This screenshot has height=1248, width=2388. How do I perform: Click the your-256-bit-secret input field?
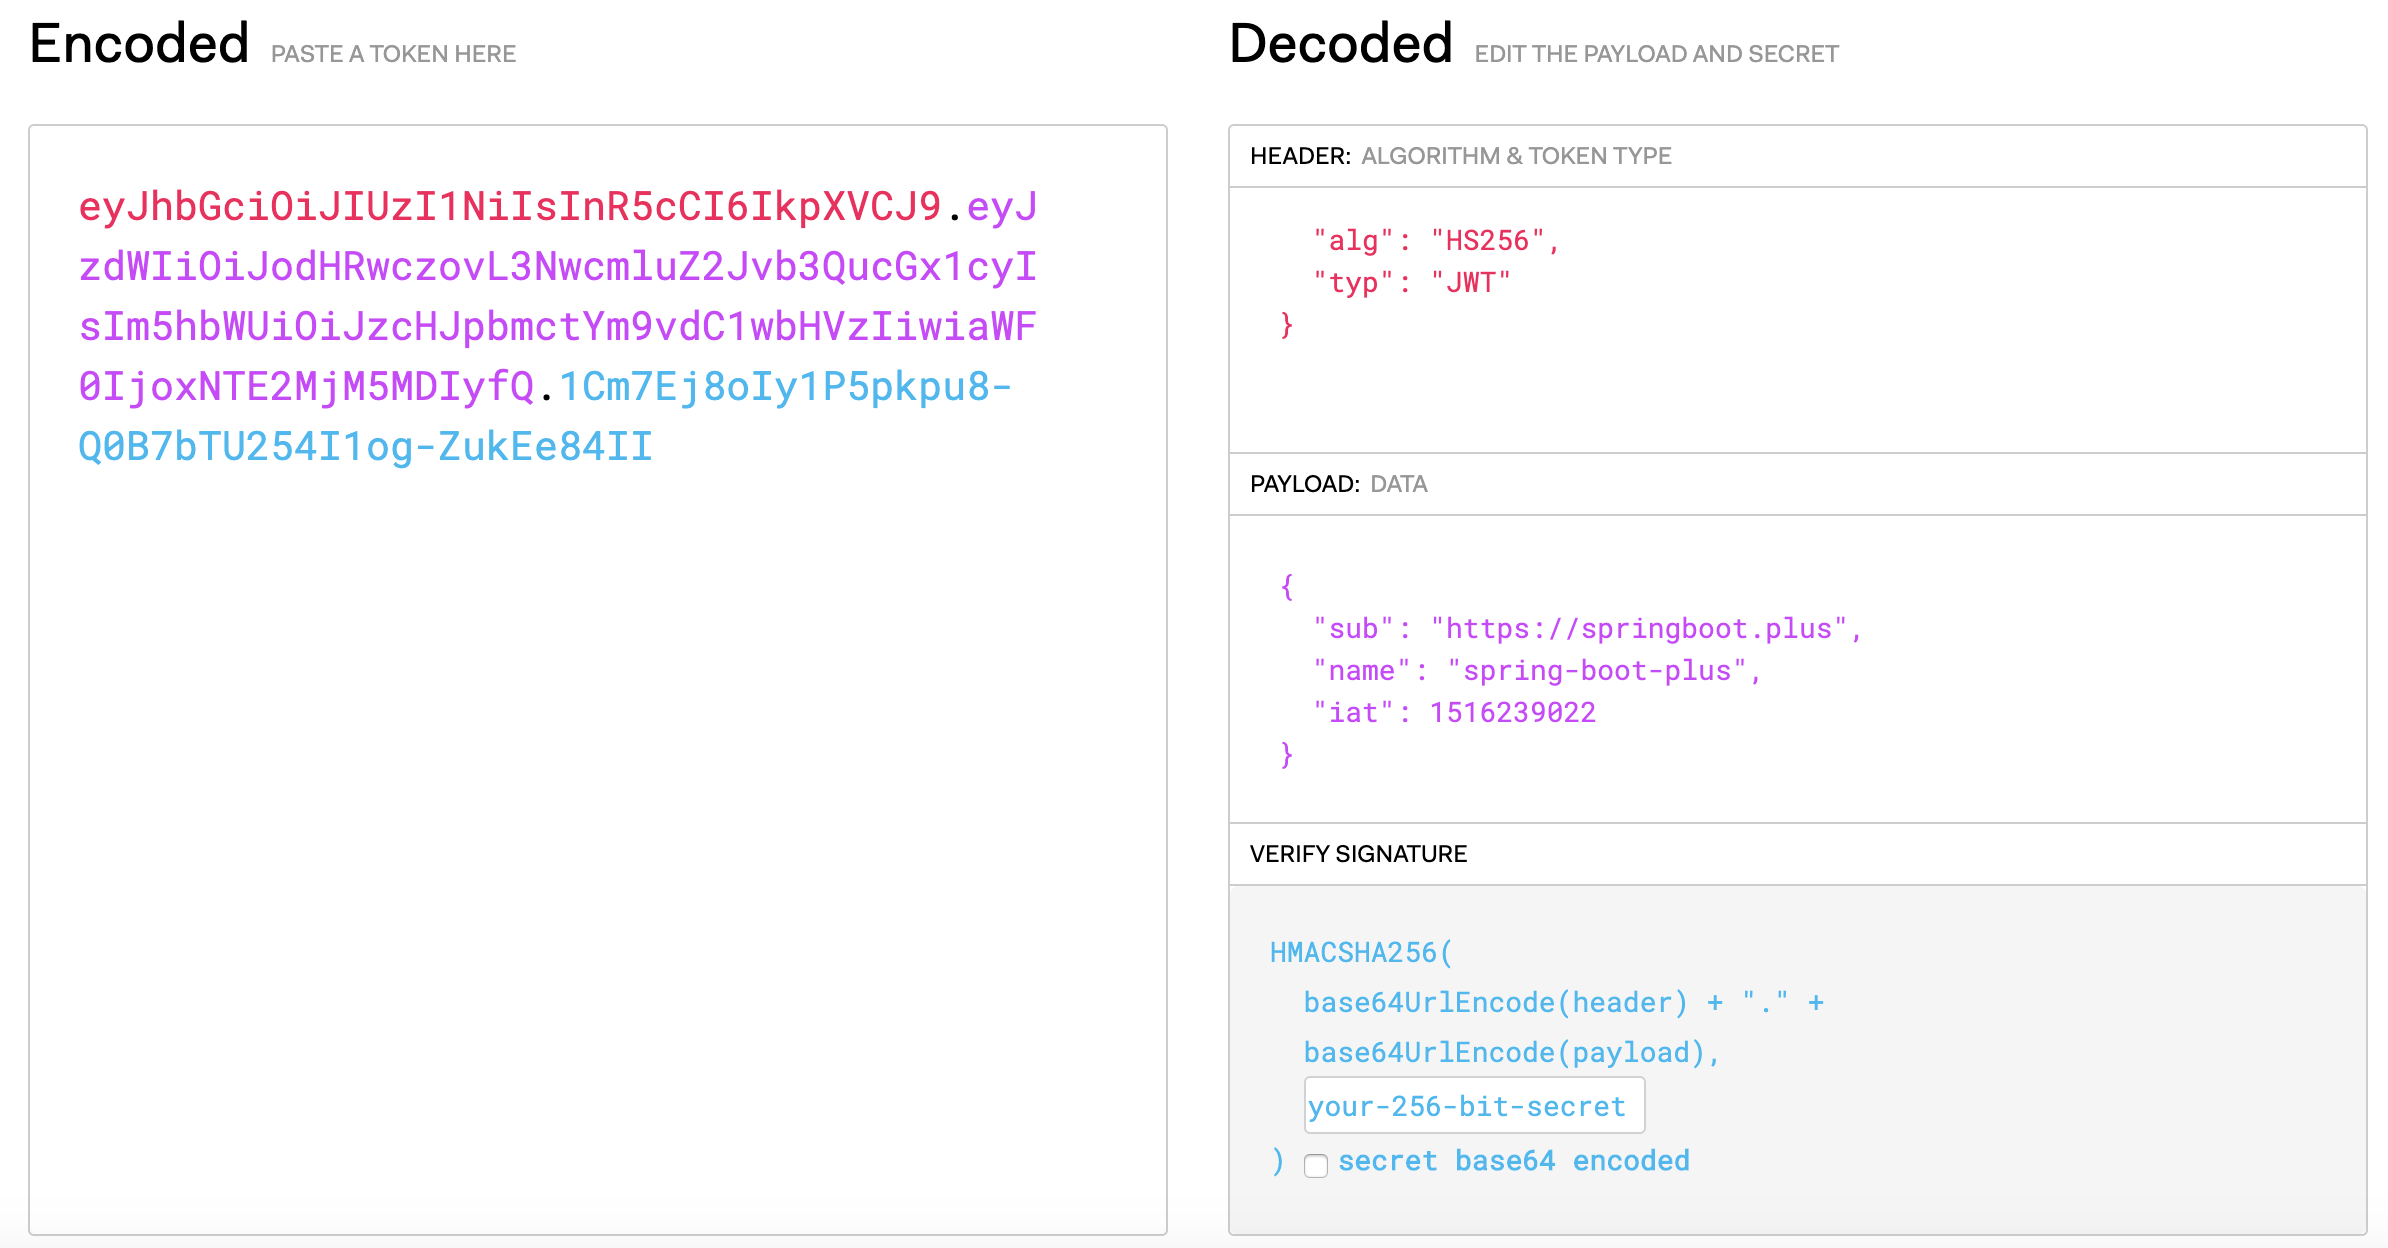tap(1473, 1106)
